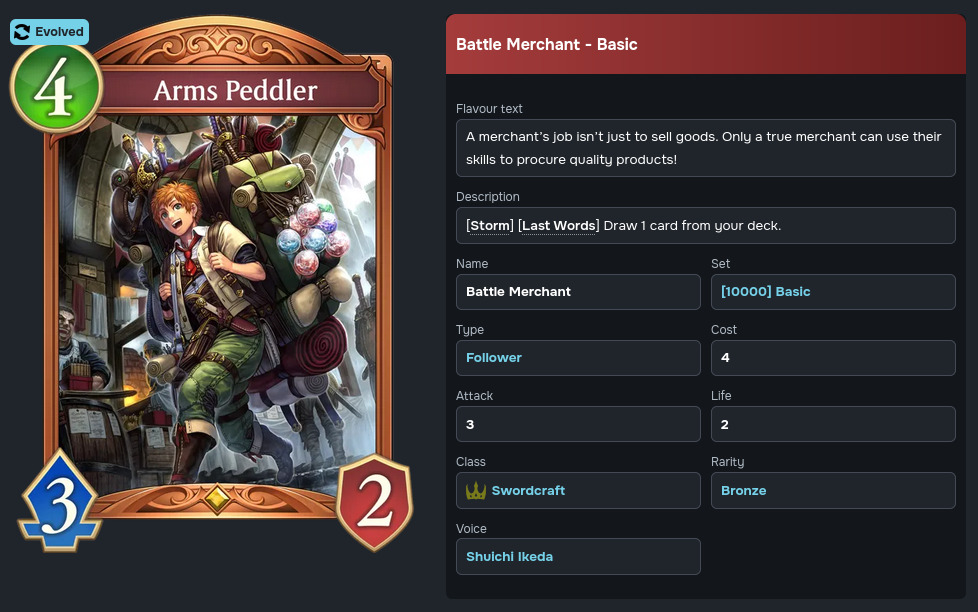
Task: Click the red defense 2 shield icon
Action: click(x=374, y=503)
